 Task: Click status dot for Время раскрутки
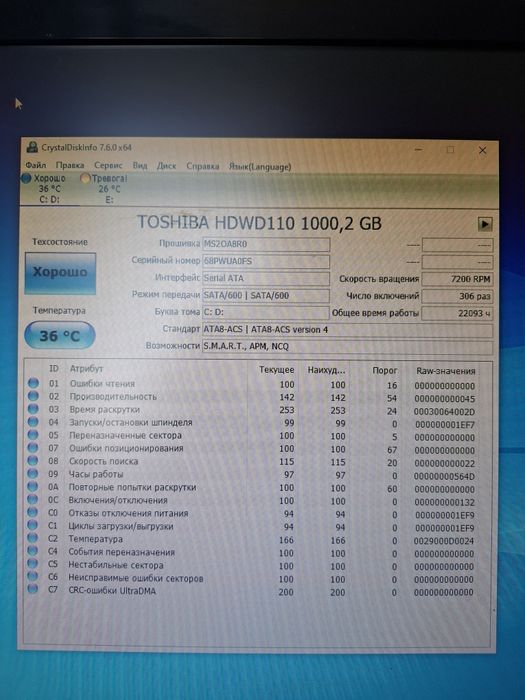click(x=33, y=409)
